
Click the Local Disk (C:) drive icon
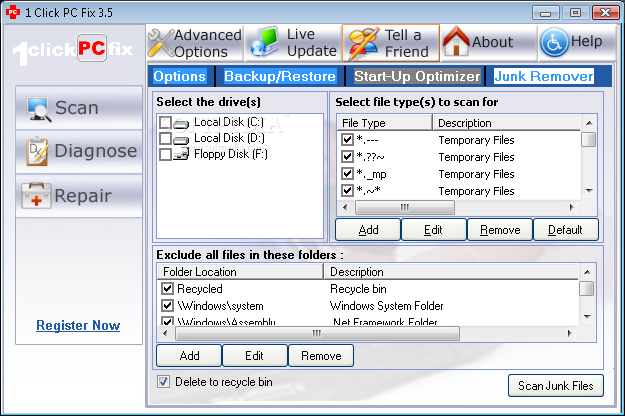point(181,124)
